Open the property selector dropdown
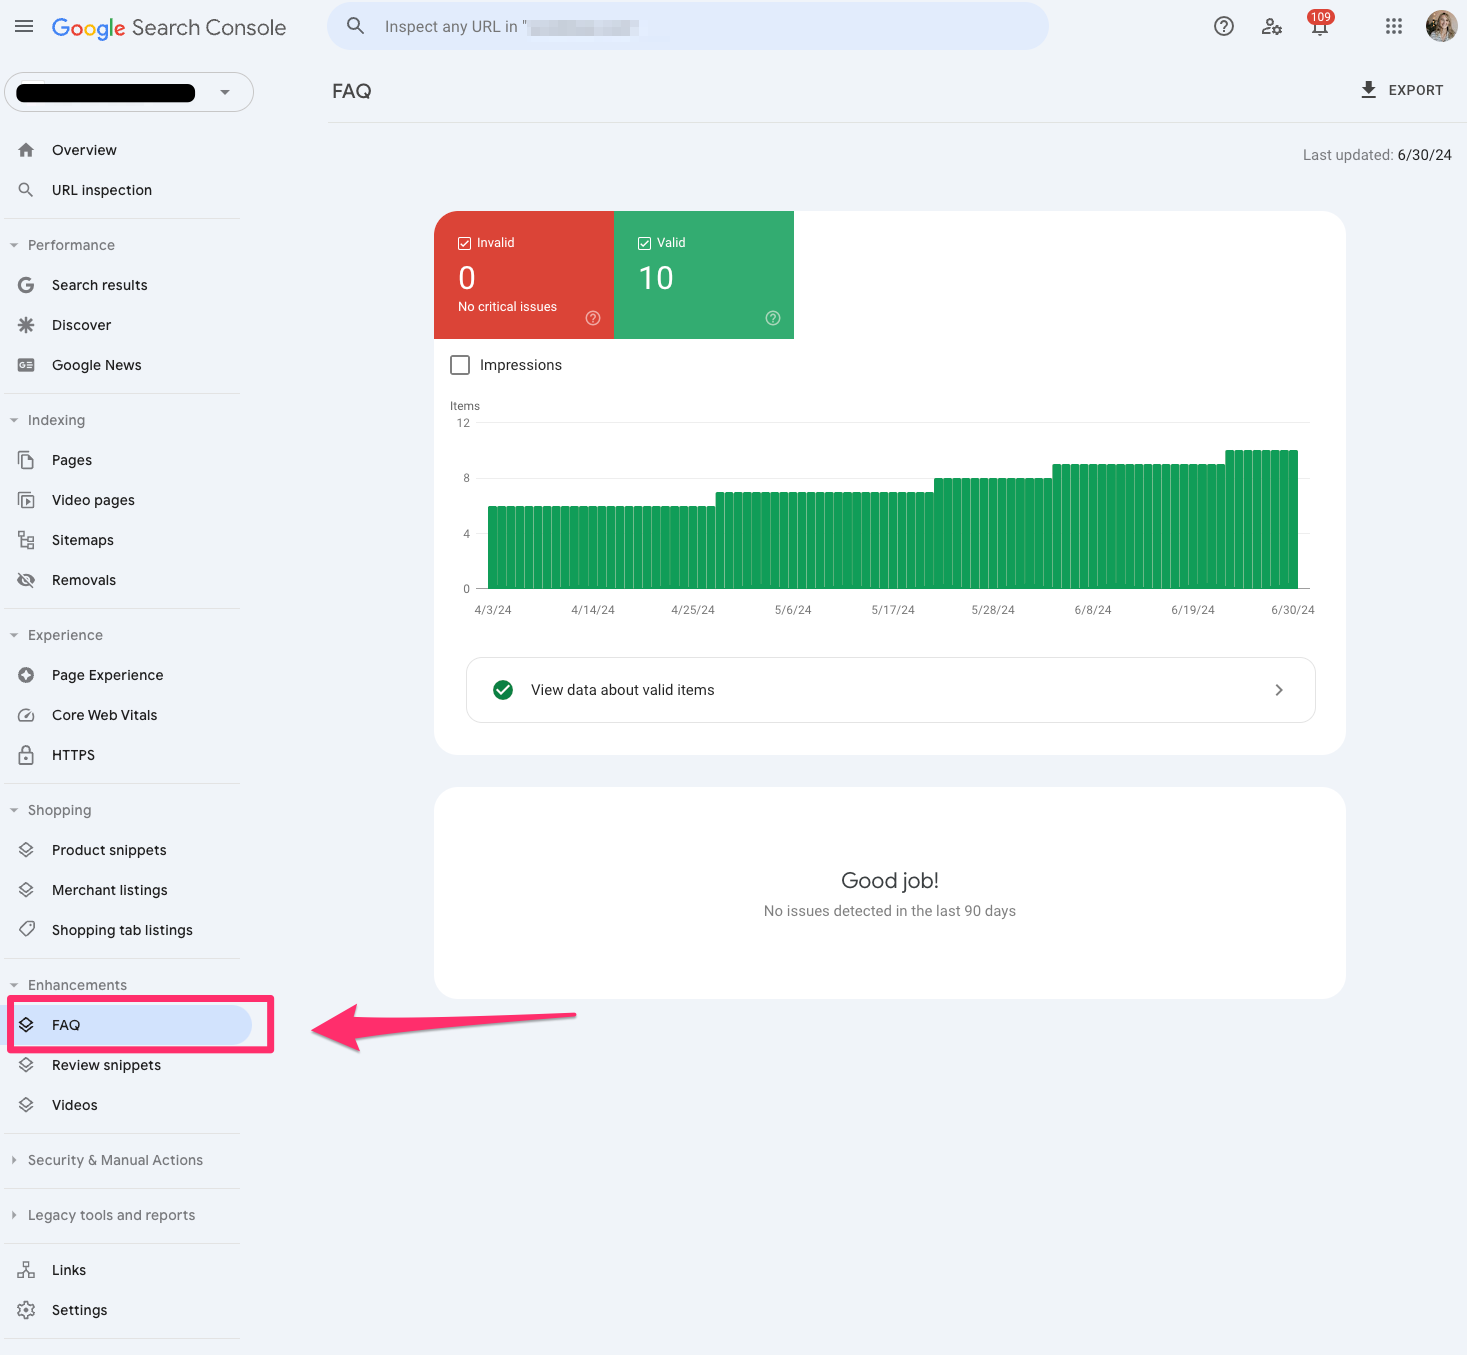1467x1355 pixels. point(129,92)
